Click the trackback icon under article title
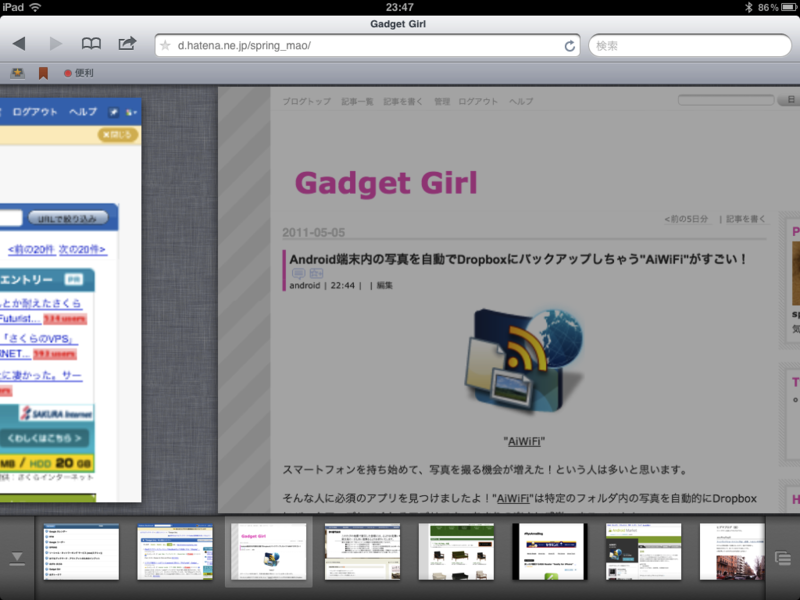This screenshot has height=600, width=800. pyautogui.click(x=316, y=273)
